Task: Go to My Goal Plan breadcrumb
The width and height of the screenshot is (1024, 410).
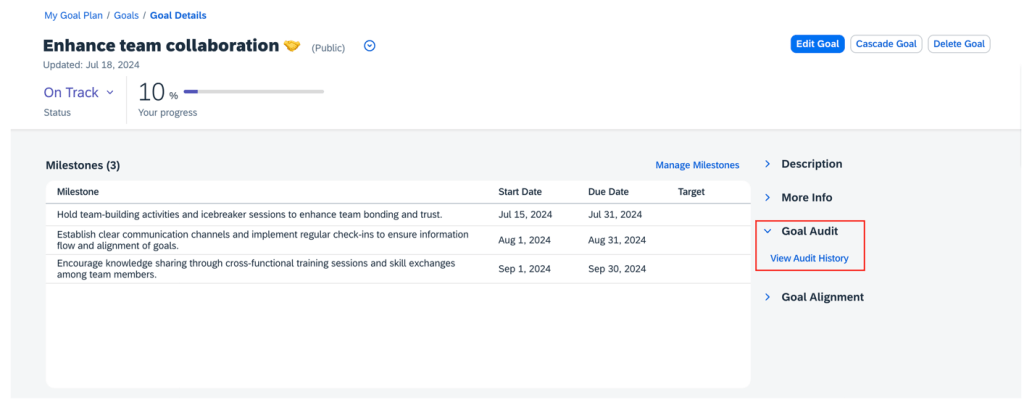Action: point(77,16)
